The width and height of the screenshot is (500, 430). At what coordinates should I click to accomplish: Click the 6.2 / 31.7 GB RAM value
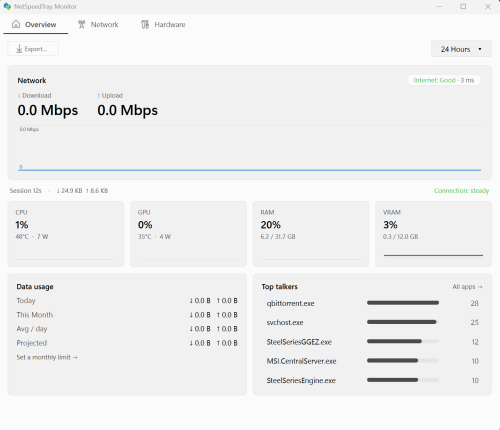pos(278,237)
